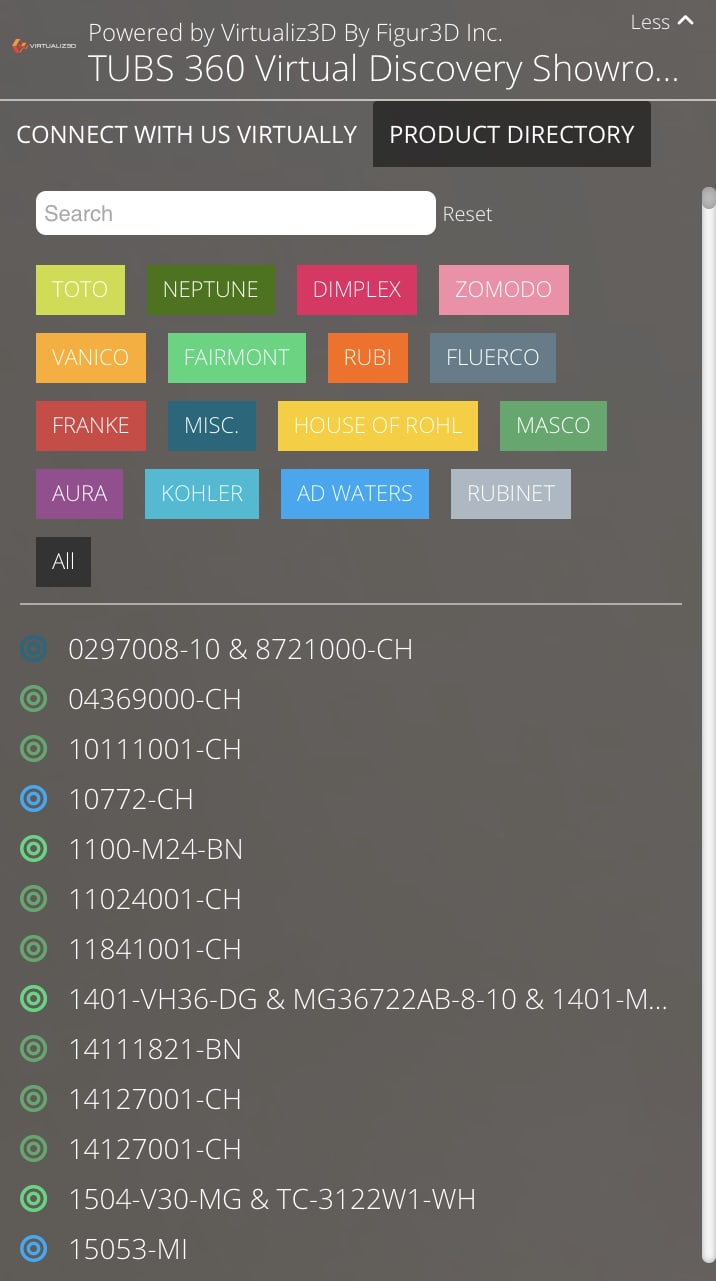Open product 10111001-CH
This screenshot has width=716, height=1281.
pos(155,749)
